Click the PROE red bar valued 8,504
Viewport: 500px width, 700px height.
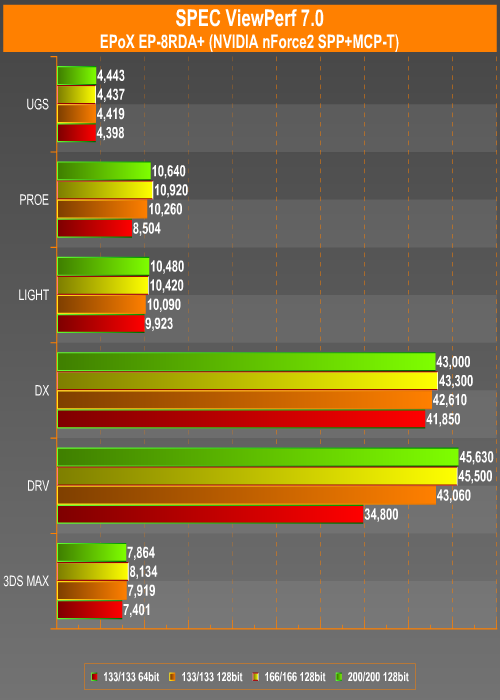[x=95, y=229]
